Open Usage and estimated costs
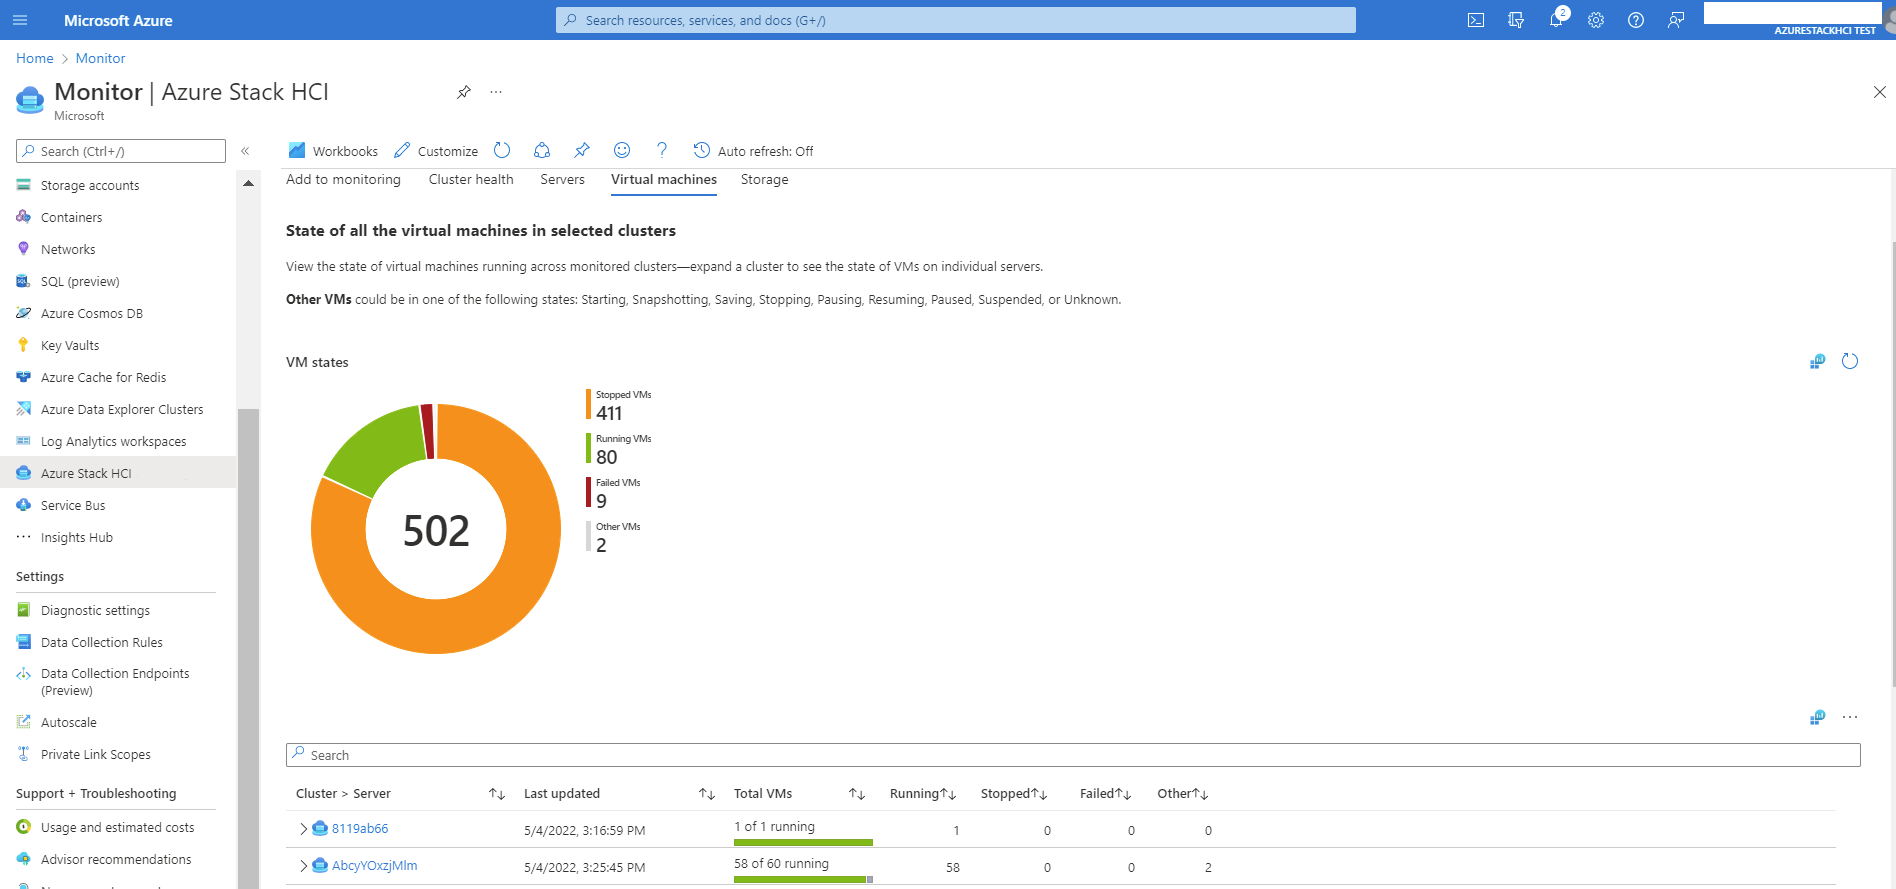 point(118,827)
